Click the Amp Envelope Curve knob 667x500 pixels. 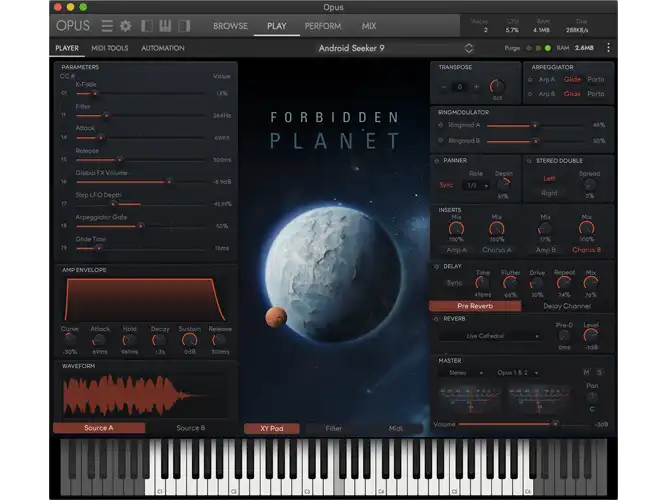point(69,340)
